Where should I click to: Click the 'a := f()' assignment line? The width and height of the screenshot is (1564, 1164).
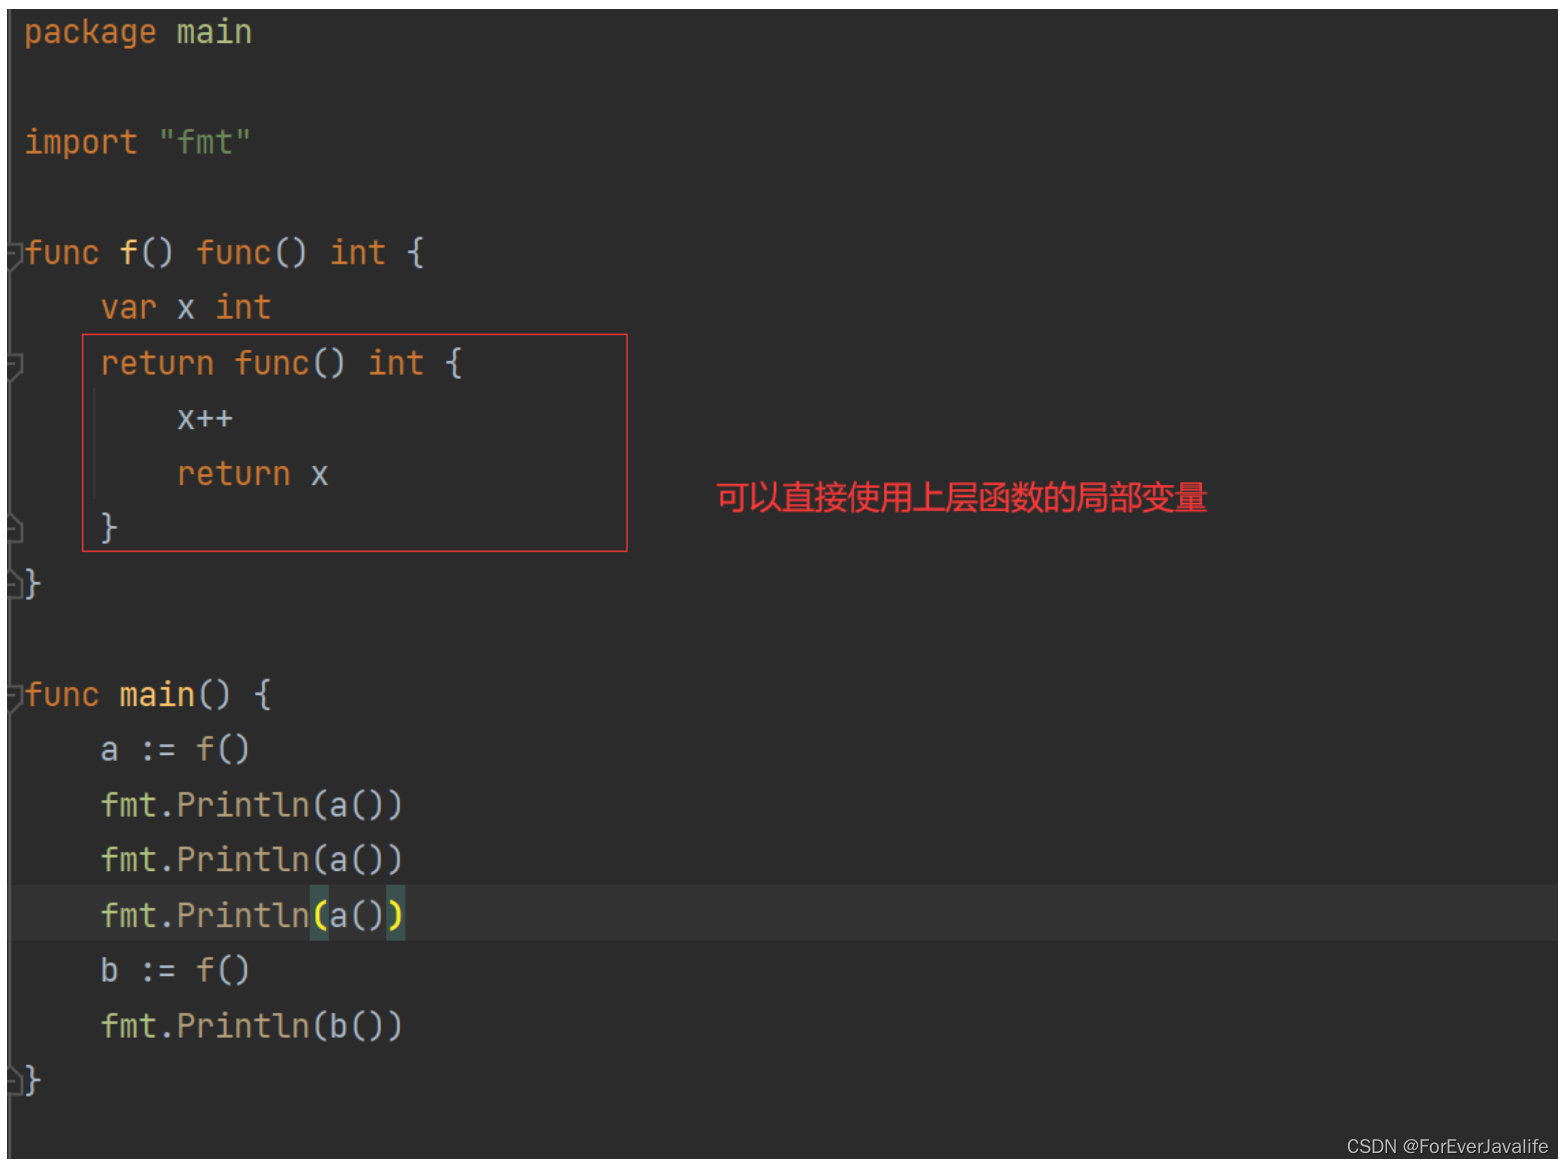175,749
